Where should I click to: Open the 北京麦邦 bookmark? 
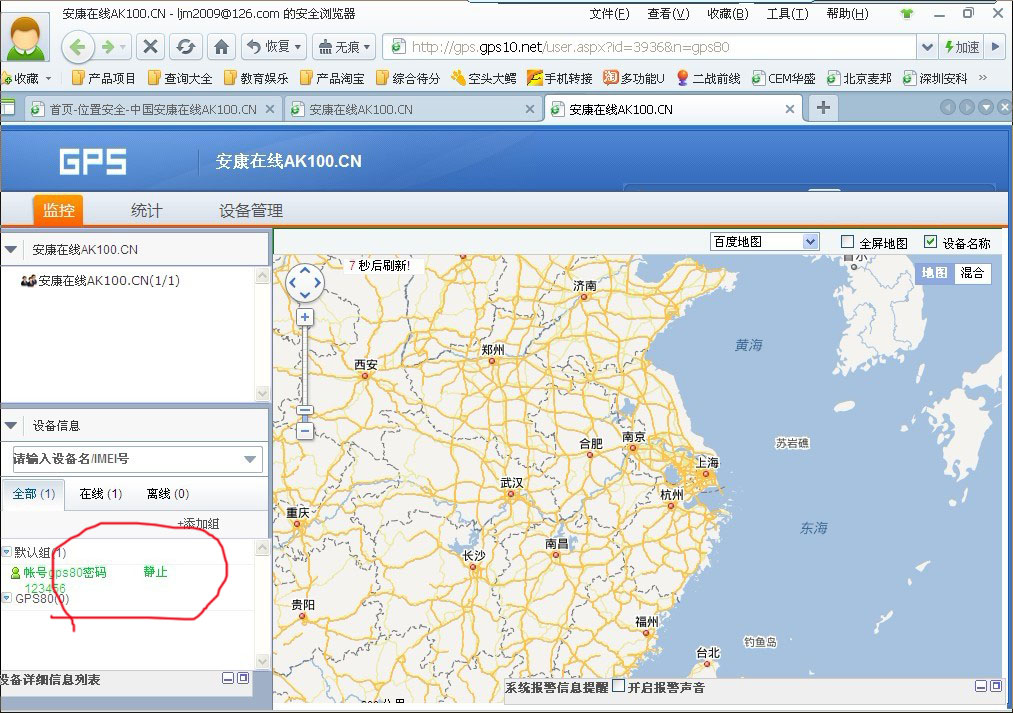(x=859, y=78)
